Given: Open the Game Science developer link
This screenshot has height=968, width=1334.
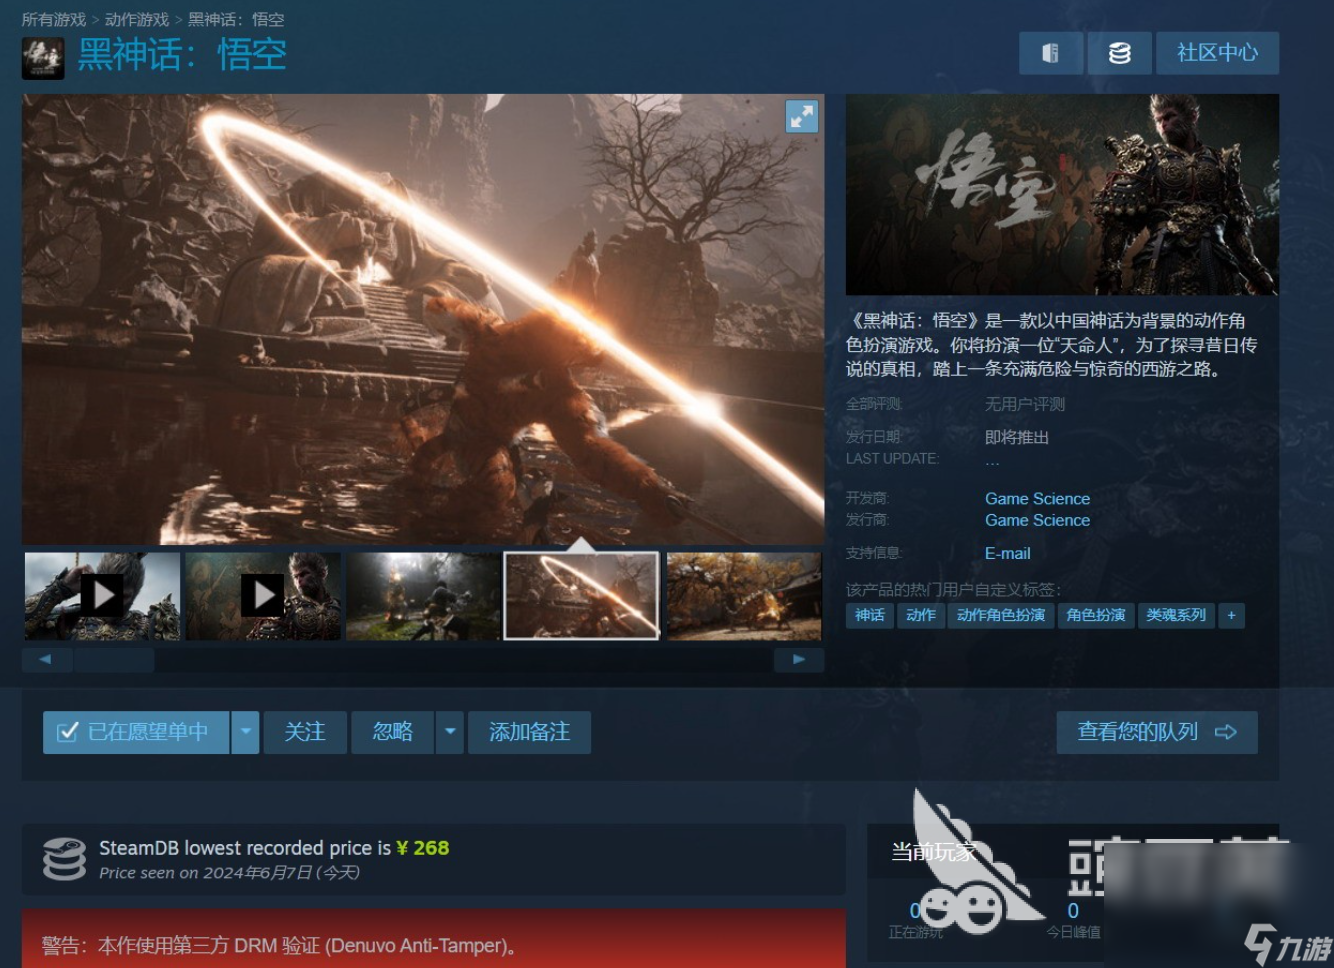Looking at the screenshot, I should 1037,498.
